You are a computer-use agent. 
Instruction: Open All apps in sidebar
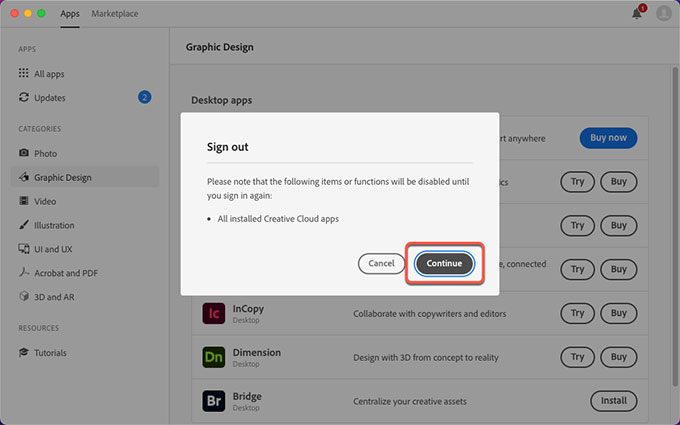pyautogui.click(x=50, y=74)
